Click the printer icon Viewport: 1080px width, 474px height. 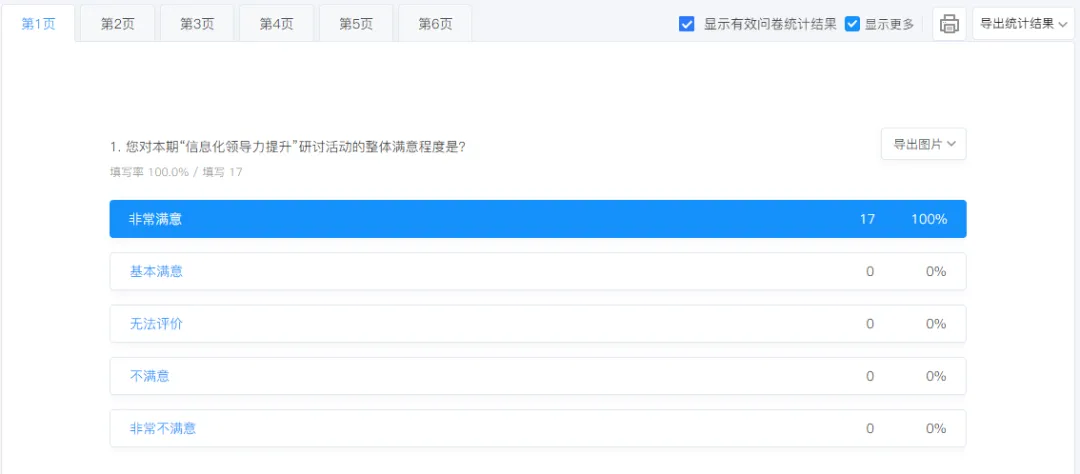(949, 24)
